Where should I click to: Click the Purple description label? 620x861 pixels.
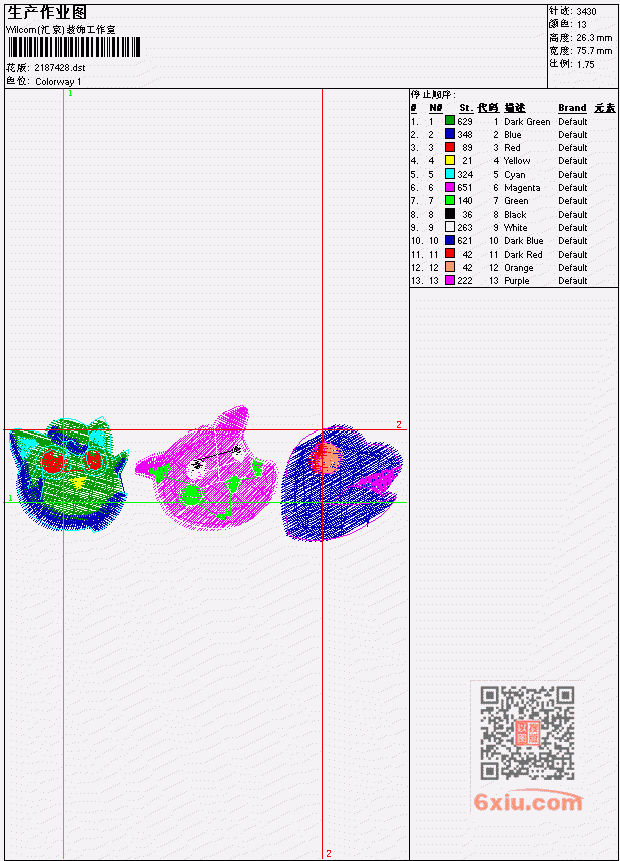[x=517, y=281]
